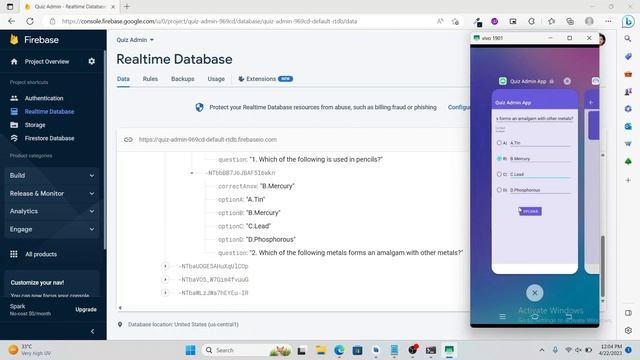Click optionD value "D.Phosphorous"

(271, 240)
